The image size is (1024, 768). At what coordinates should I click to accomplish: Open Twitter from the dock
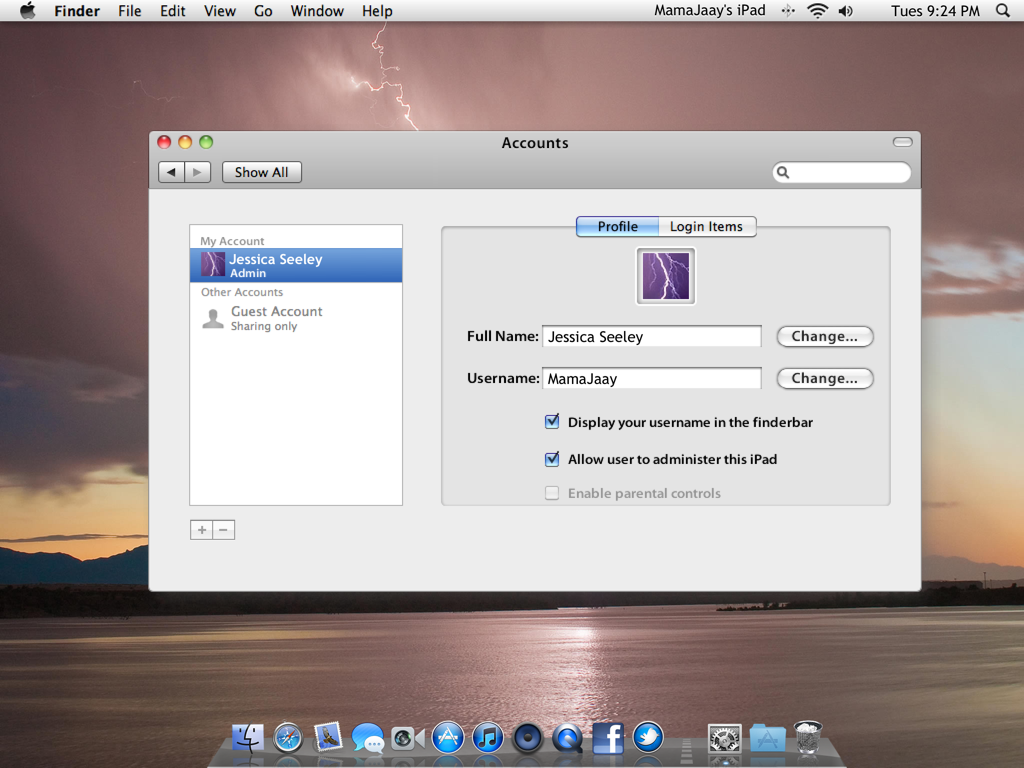tap(648, 738)
